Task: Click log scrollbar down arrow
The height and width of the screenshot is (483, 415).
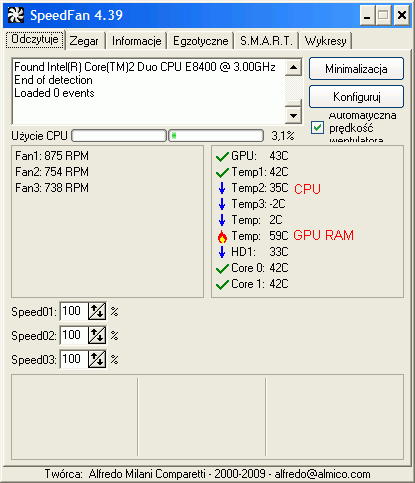Action: (293, 116)
